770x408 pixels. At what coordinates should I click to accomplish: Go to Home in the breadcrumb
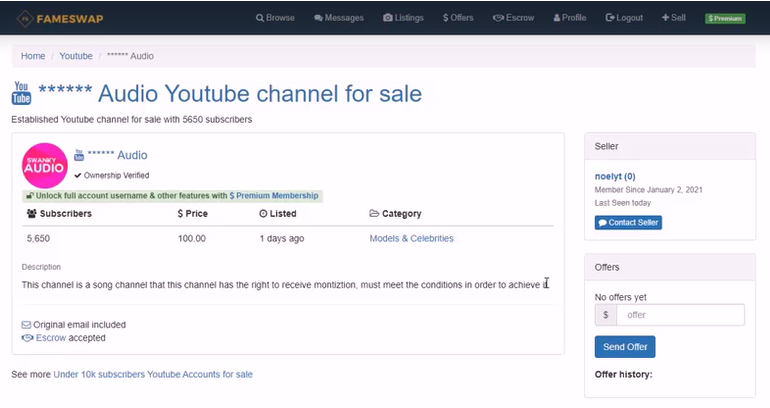click(33, 56)
